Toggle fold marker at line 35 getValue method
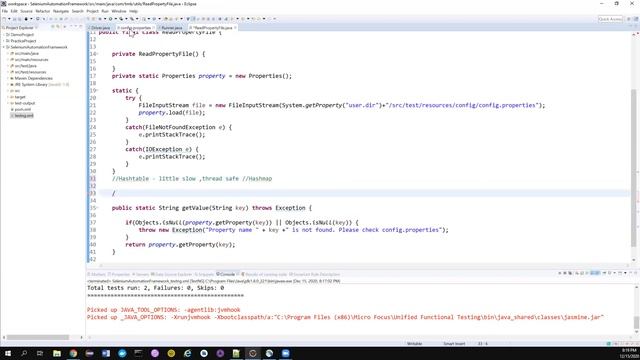The width and height of the screenshot is (640, 360). pyautogui.click(x=97, y=208)
